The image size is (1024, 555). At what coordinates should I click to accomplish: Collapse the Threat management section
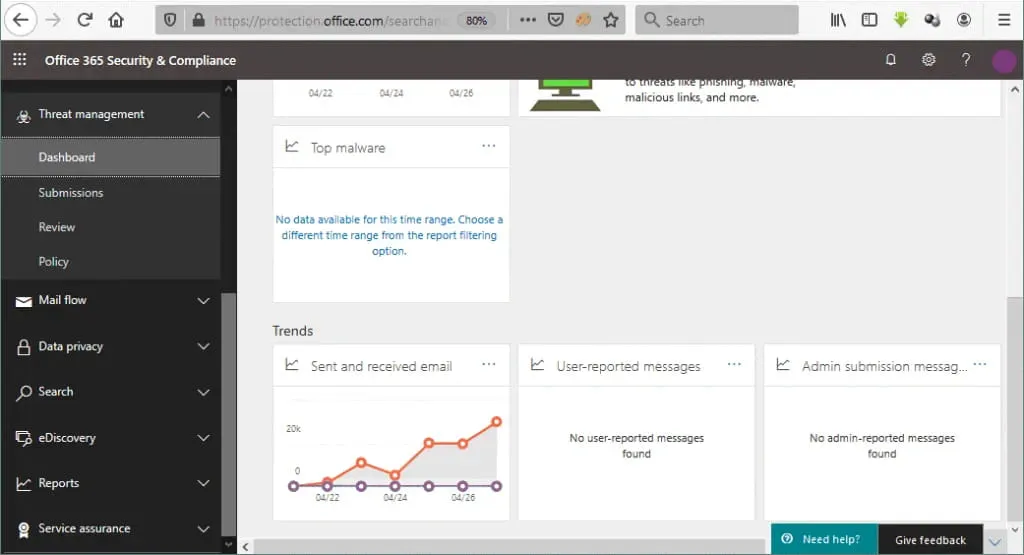point(204,115)
